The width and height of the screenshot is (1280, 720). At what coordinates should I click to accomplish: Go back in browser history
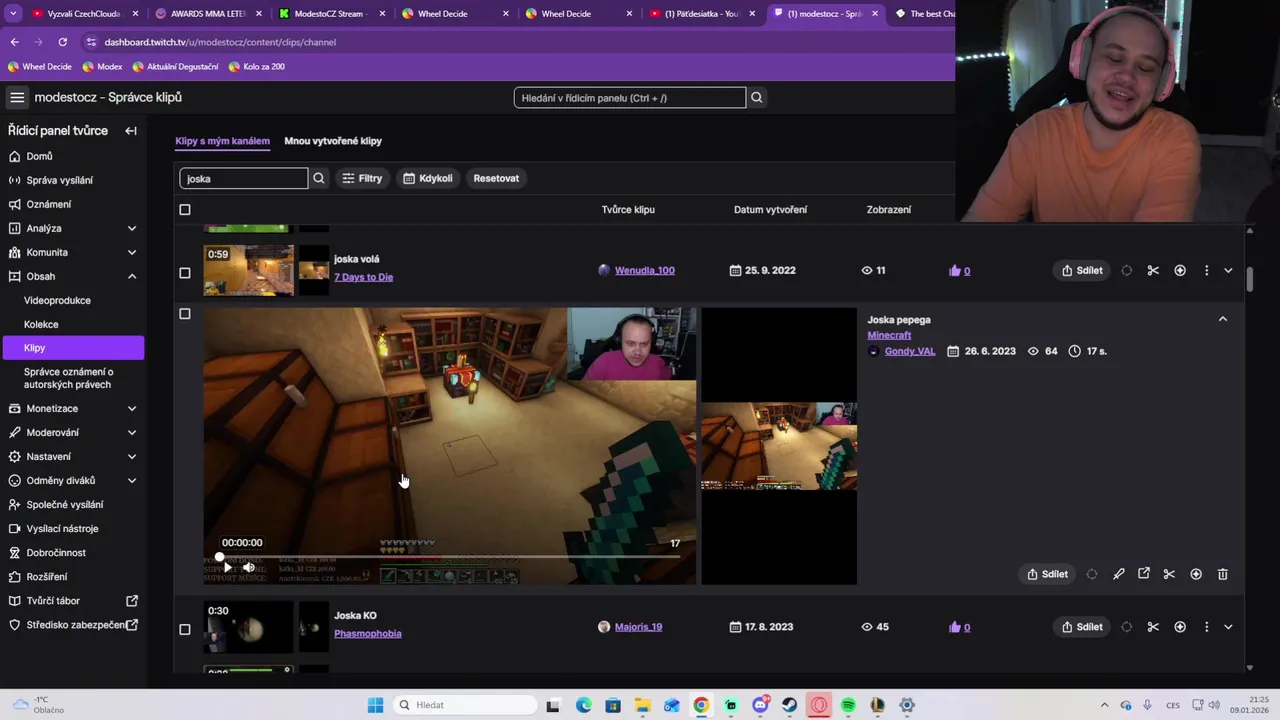click(14, 42)
